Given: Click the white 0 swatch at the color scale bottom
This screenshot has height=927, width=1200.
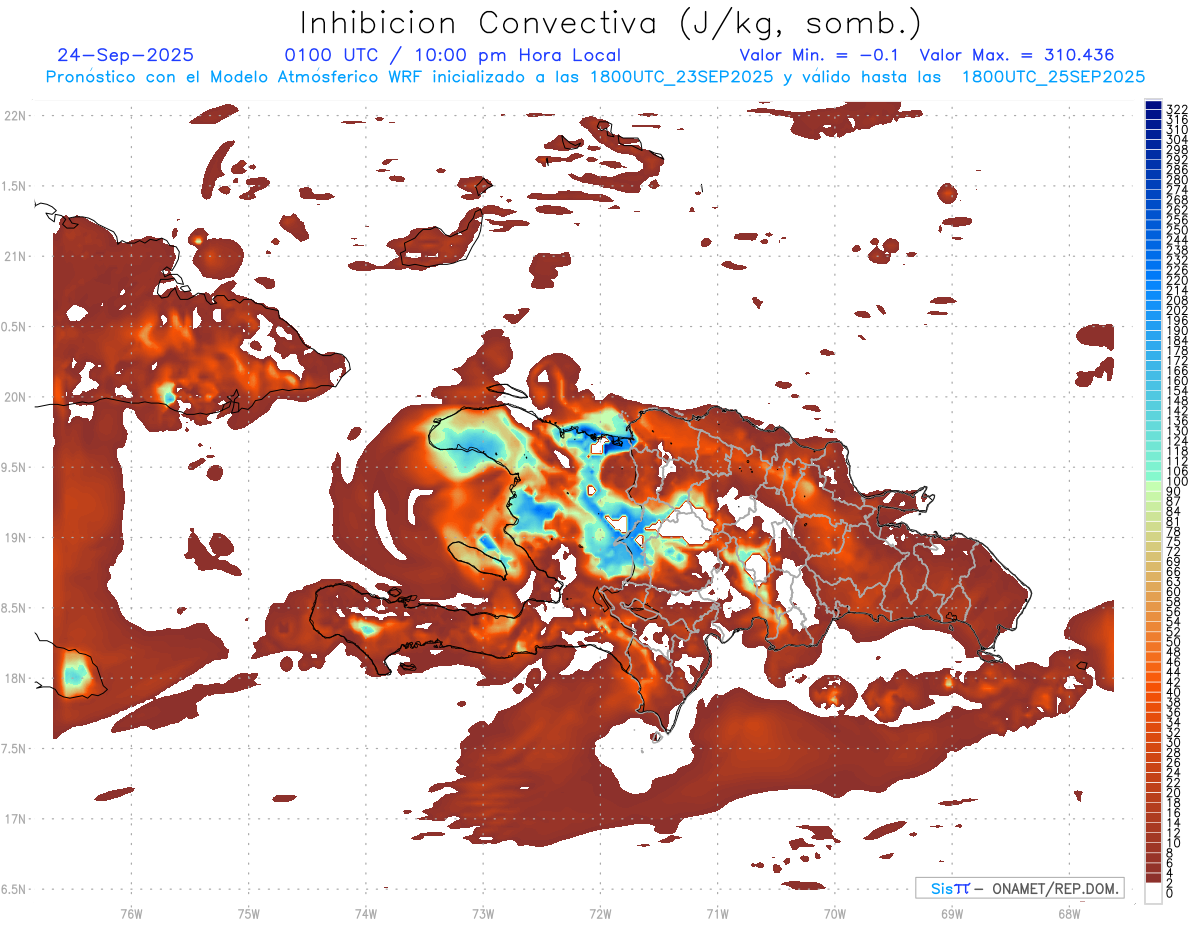Looking at the screenshot, I should coord(1153,893).
